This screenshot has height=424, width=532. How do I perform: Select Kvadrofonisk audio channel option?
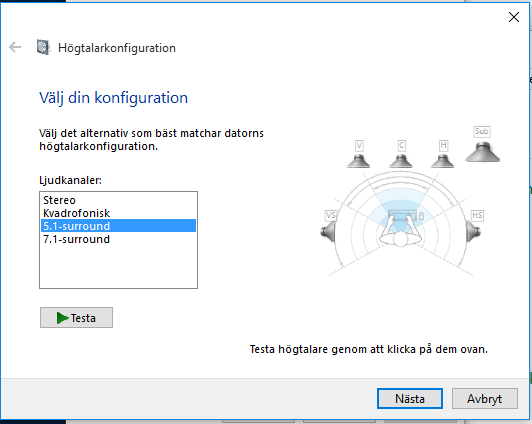click(x=118, y=213)
